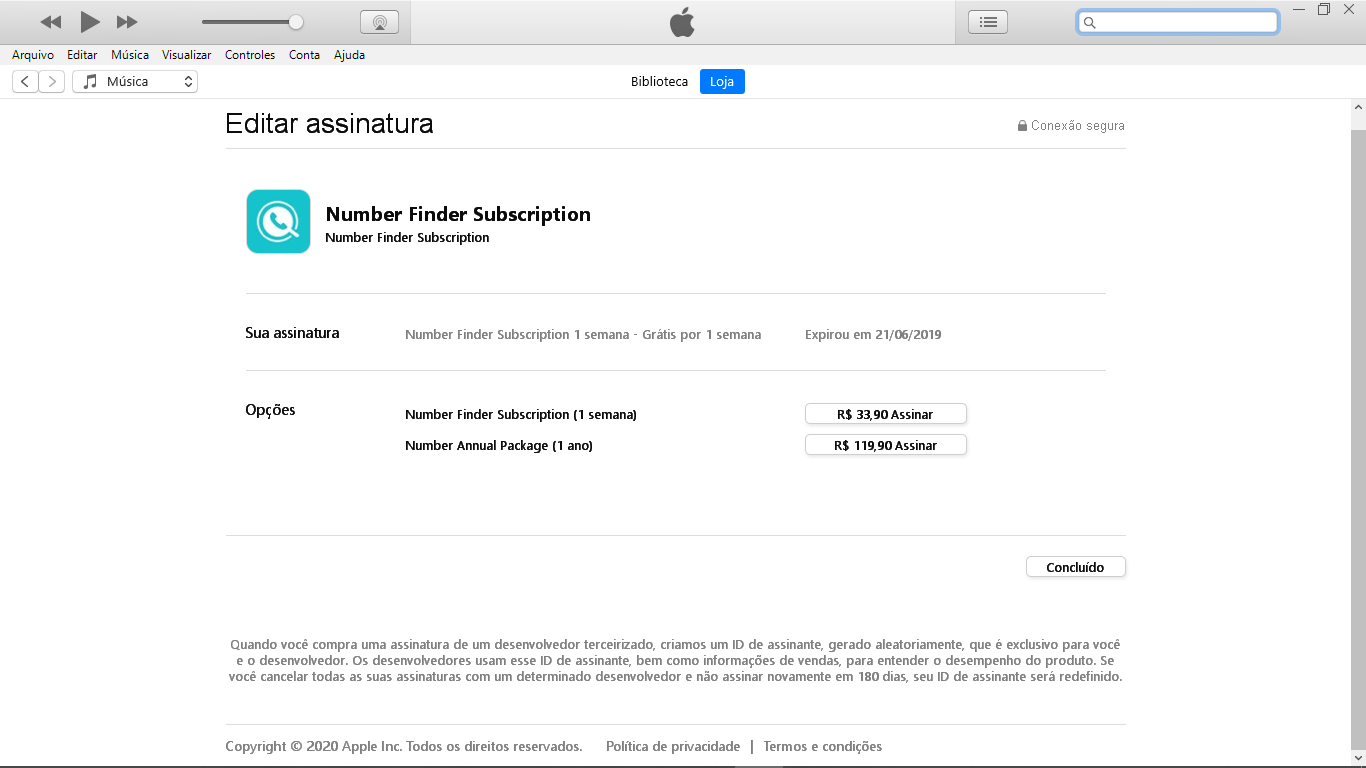The width and height of the screenshot is (1366, 768).
Task: Open the Música menu
Action: point(130,55)
